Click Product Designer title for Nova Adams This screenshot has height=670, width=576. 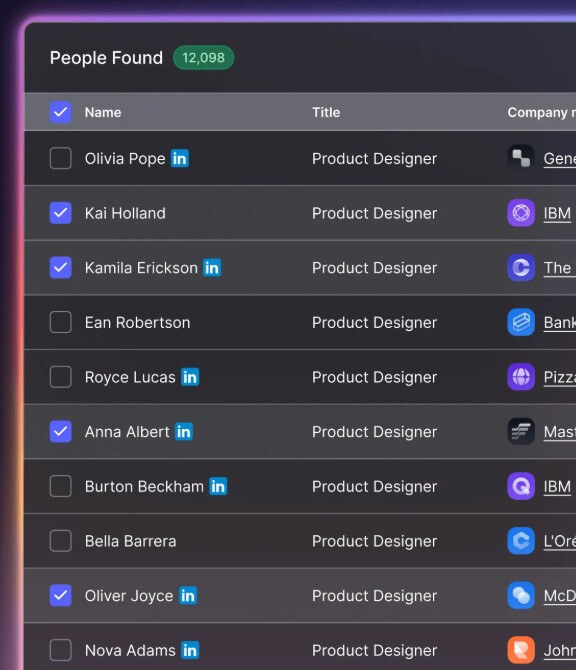375,650
